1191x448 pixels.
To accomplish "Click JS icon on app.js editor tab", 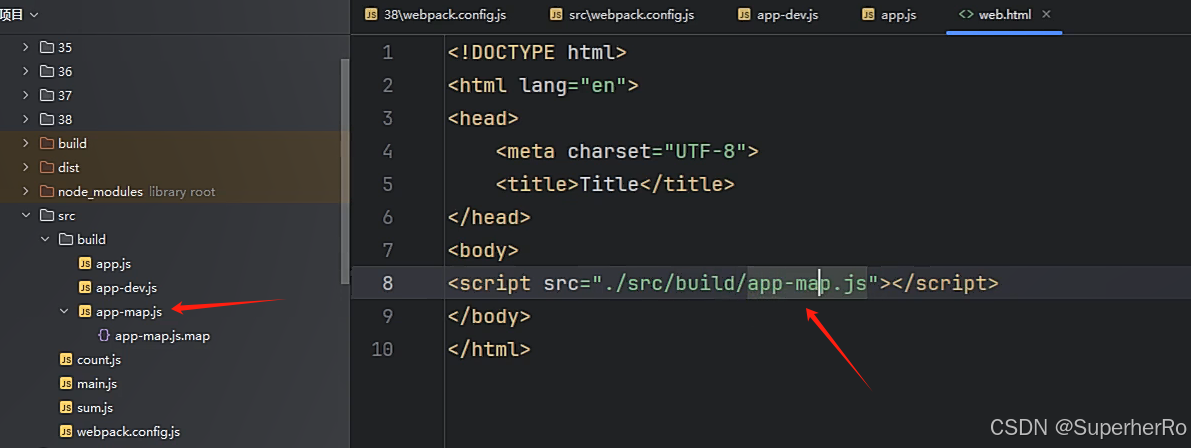I will [x=869, y=14].
